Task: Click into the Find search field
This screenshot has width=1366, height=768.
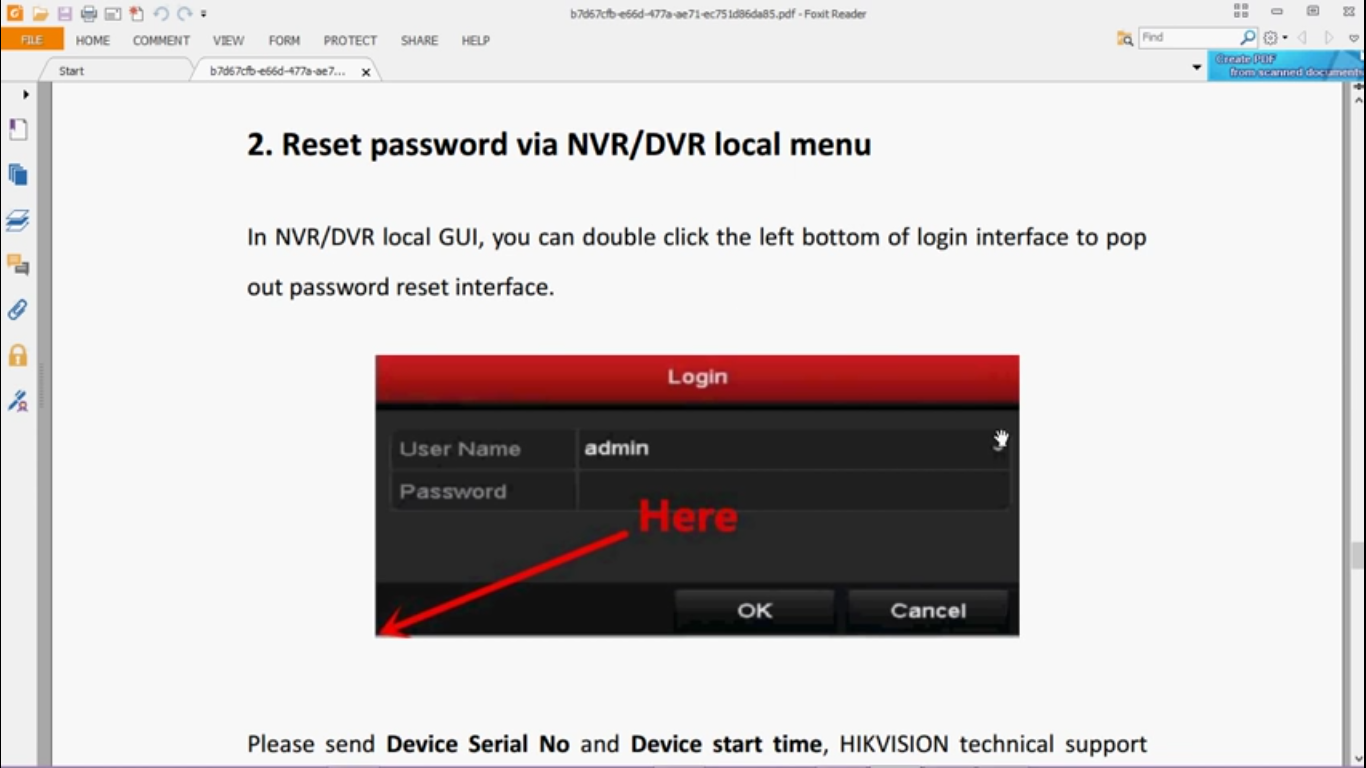Action: [1189, 37]
